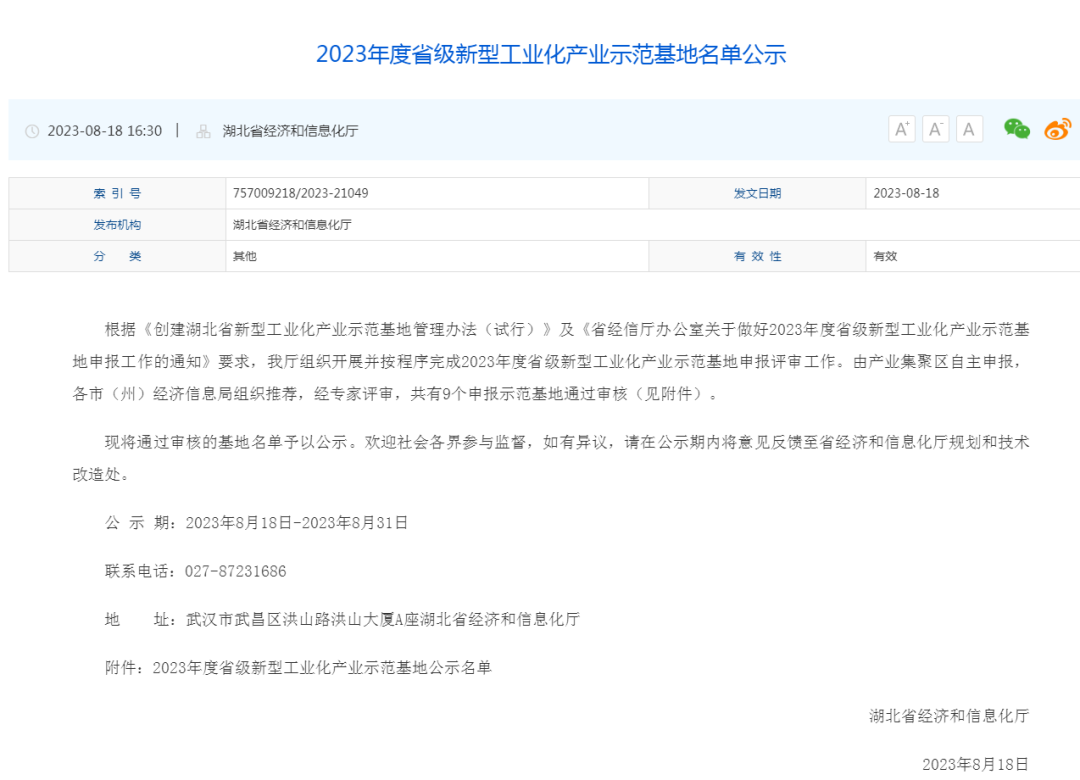Click the blue article title heading
Screen dimensions: 1080x780
pos(551,54)
